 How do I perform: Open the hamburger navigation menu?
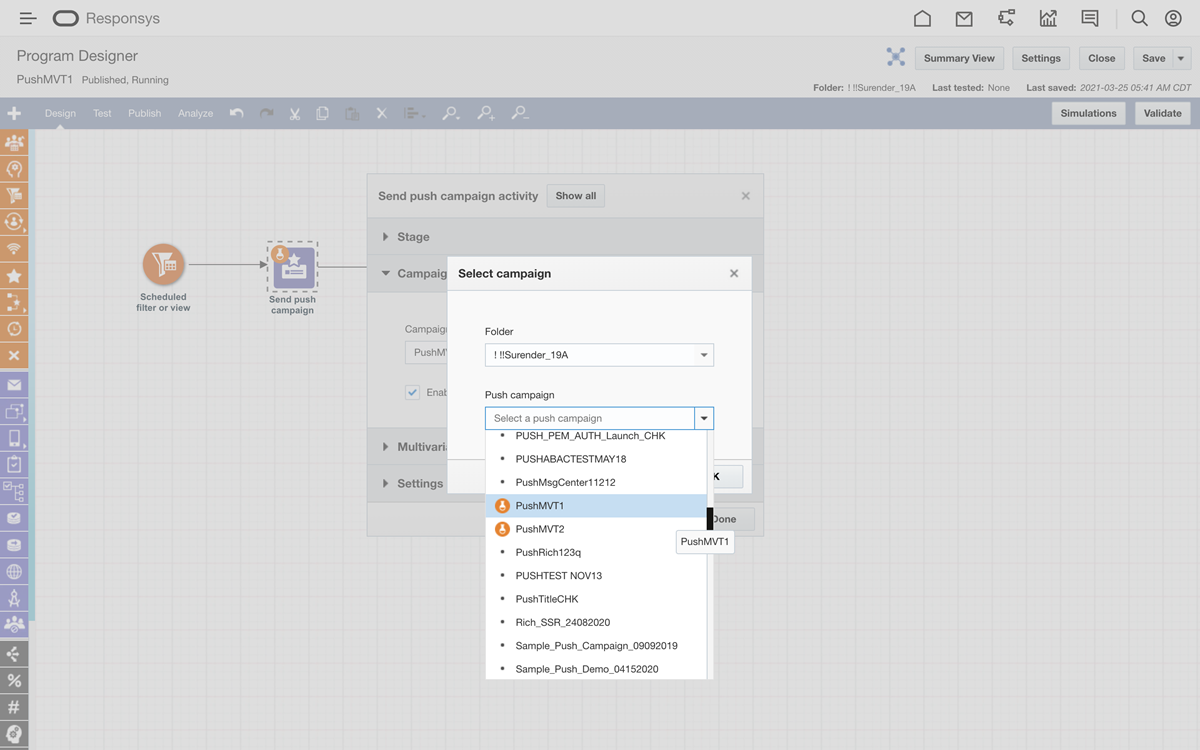tap(28, 19)
